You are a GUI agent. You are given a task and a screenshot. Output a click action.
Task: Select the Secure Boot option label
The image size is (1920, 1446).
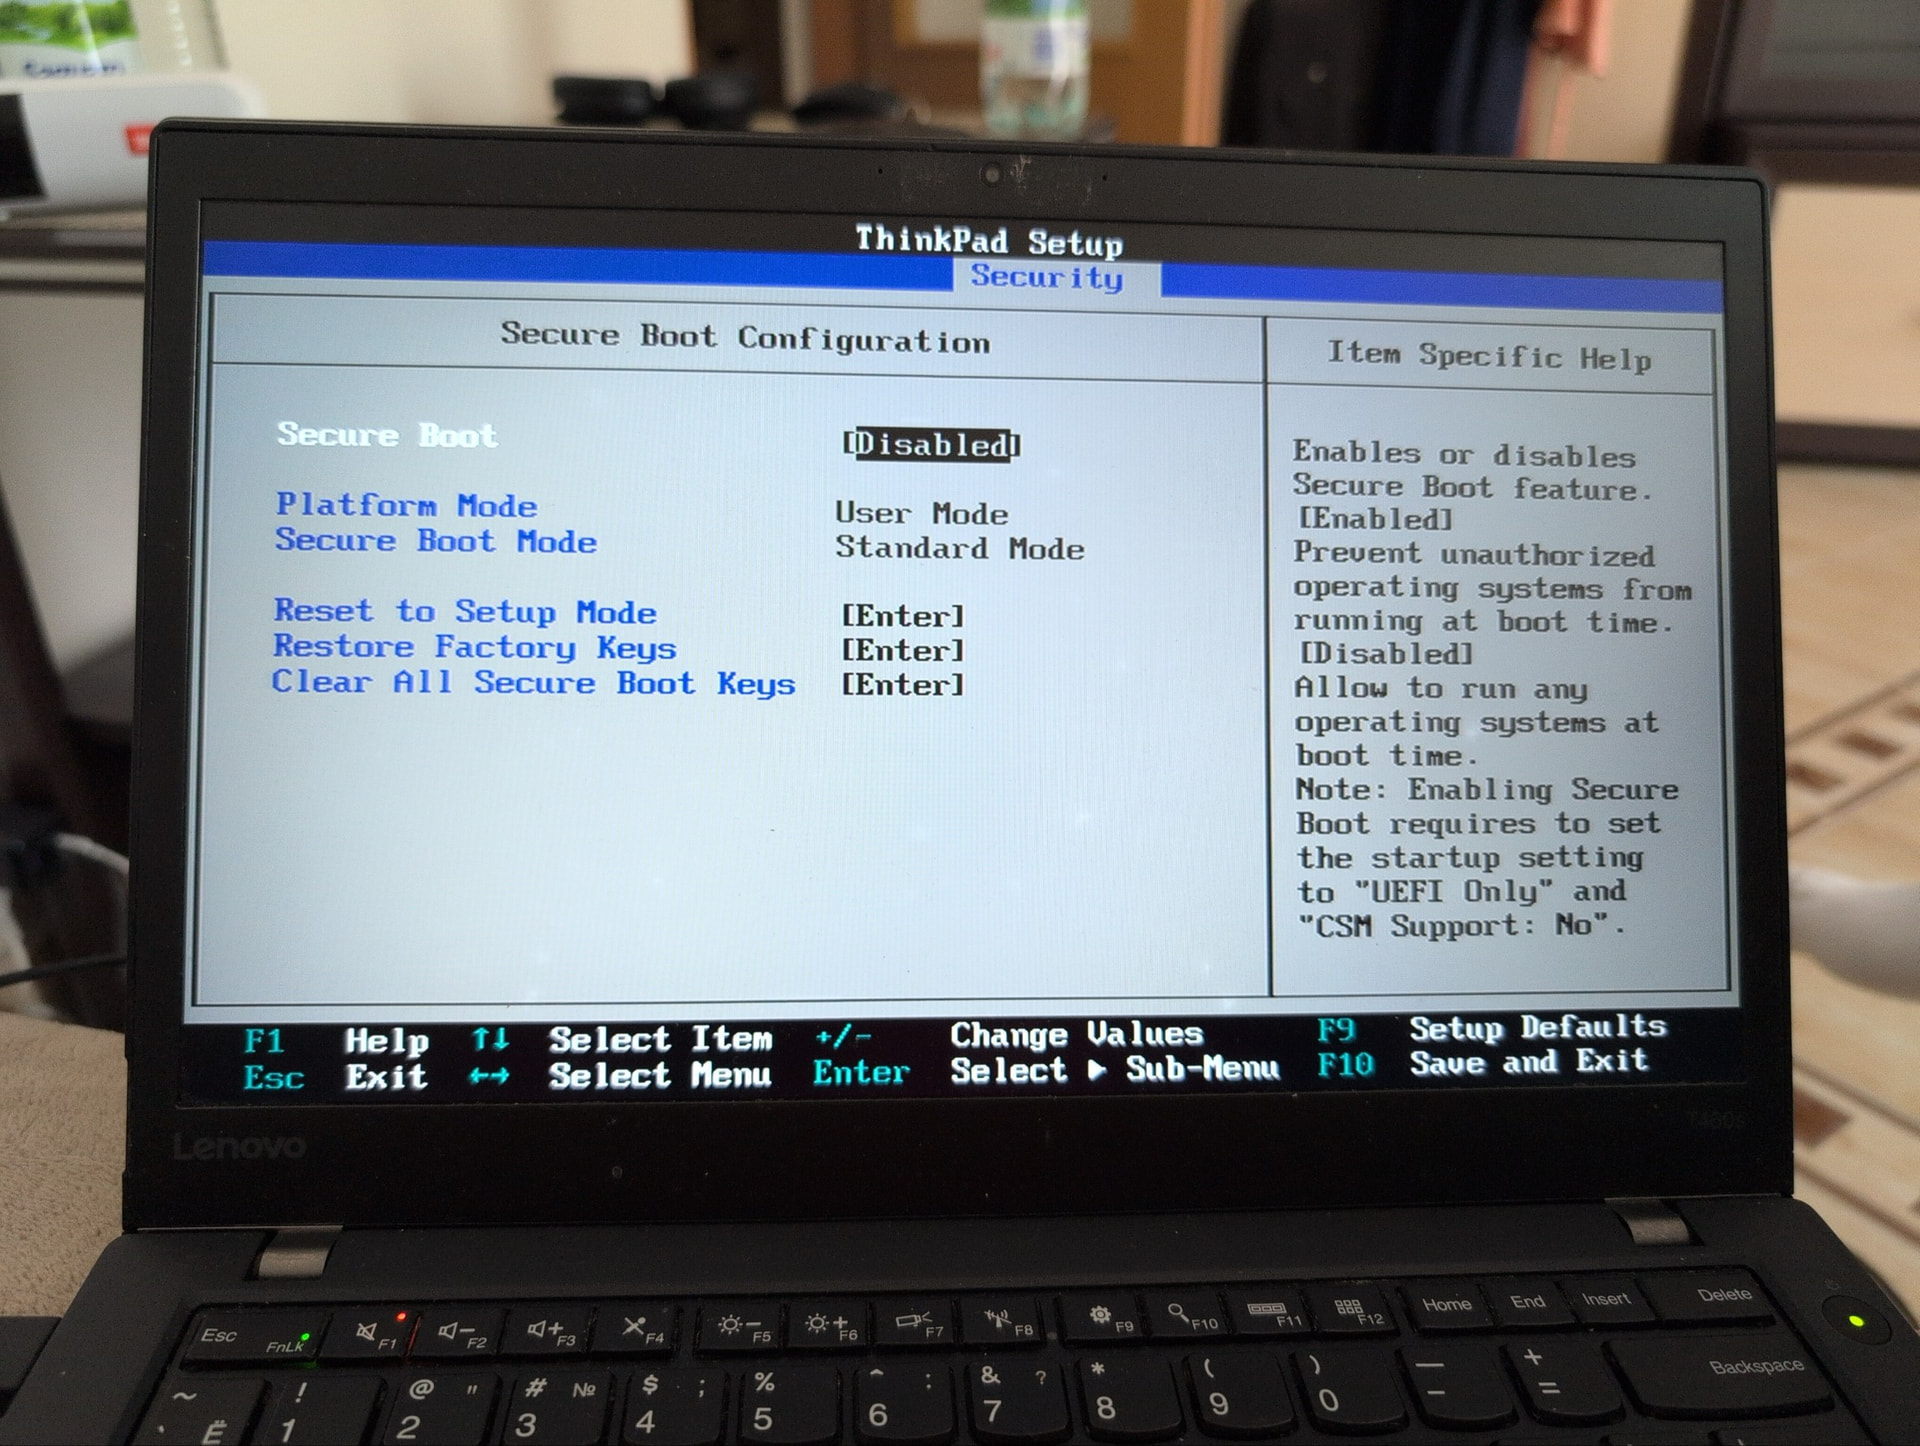coord(387,435)
